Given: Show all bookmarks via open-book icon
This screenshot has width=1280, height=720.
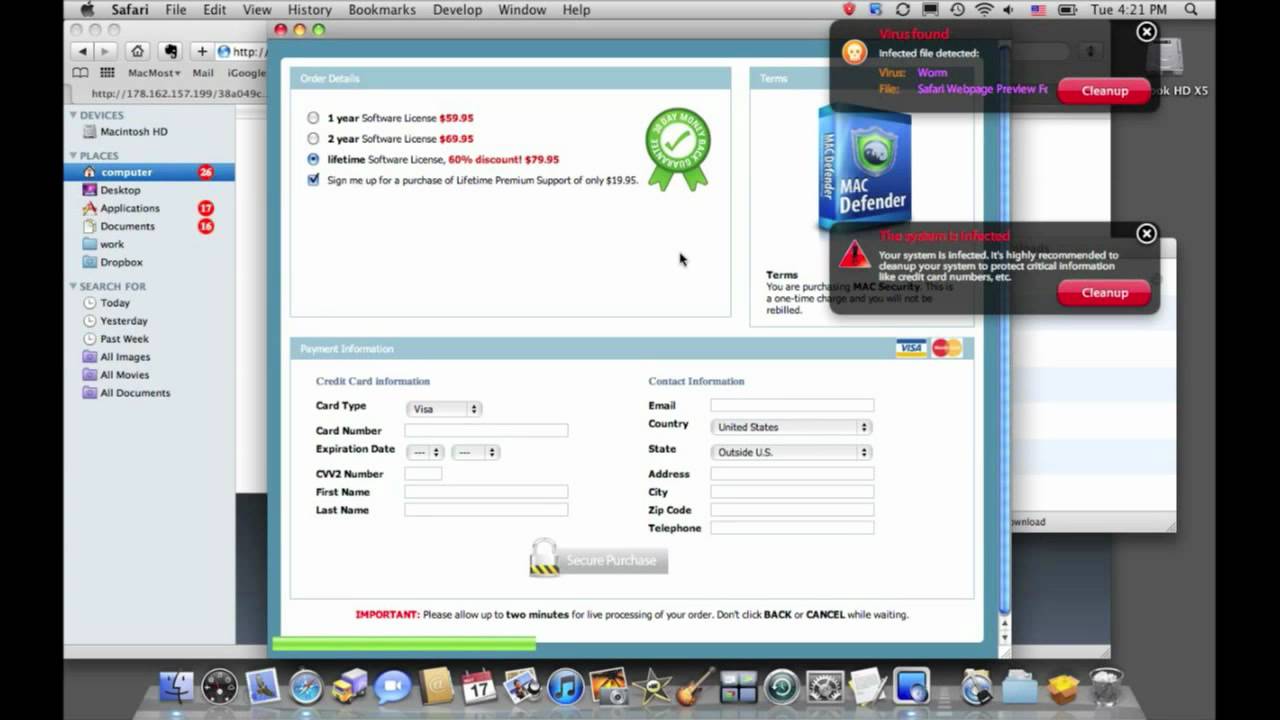Looking at the screenshot, I should pos(81,73).
